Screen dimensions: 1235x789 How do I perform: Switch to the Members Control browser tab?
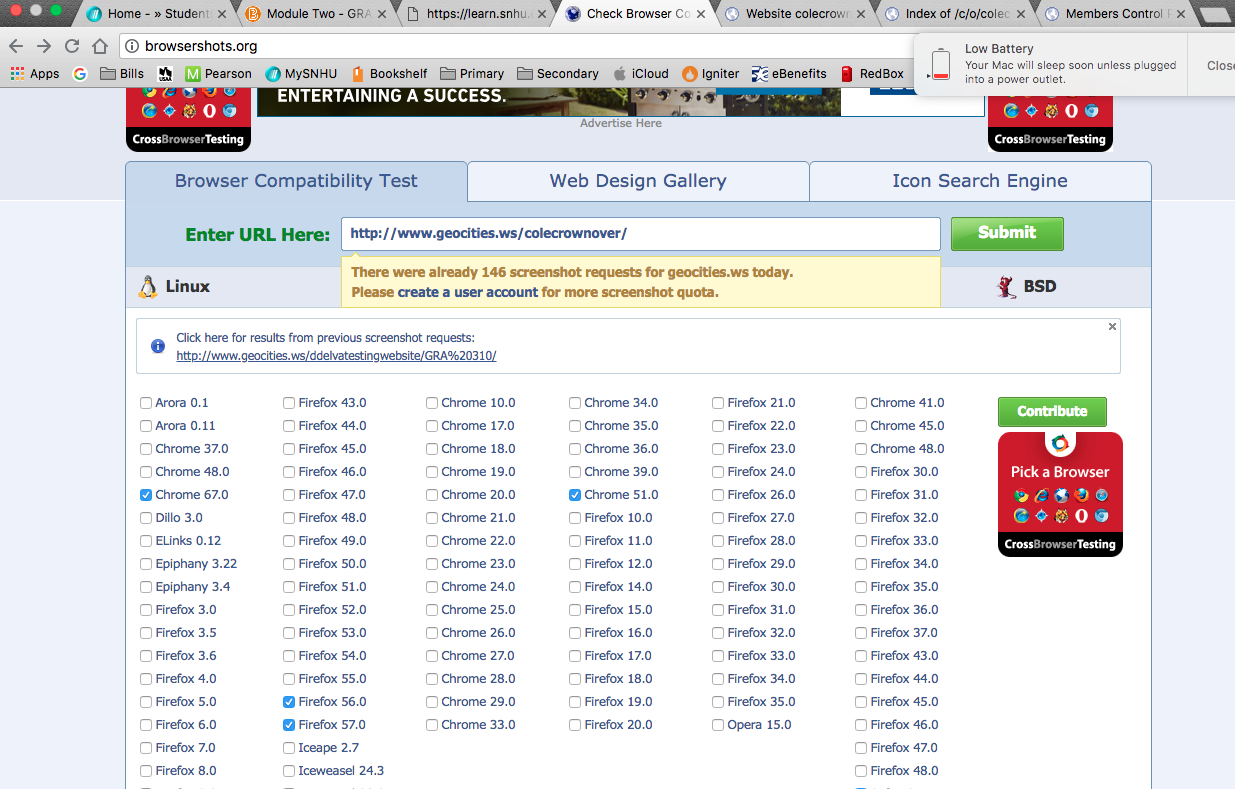tap(1115, 14)
